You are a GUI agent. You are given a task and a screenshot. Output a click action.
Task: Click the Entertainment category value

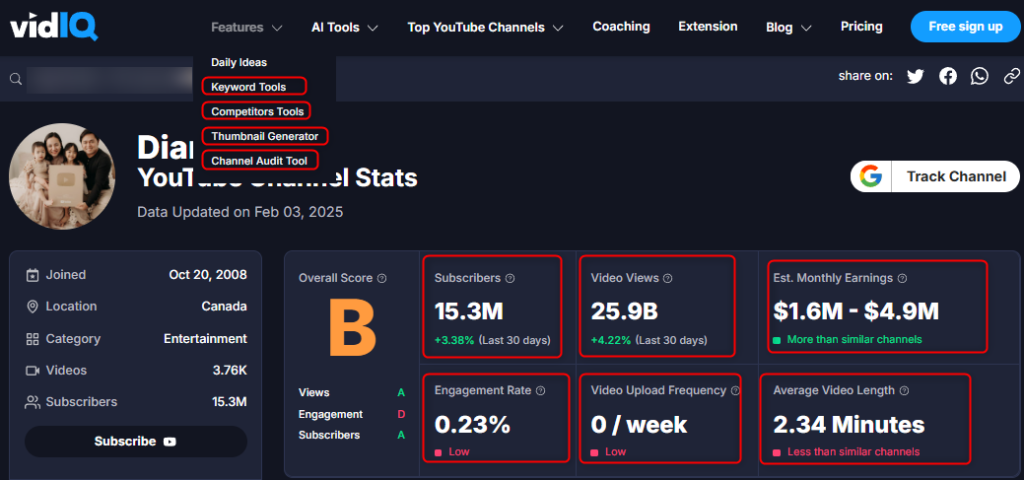pos(205,339)
